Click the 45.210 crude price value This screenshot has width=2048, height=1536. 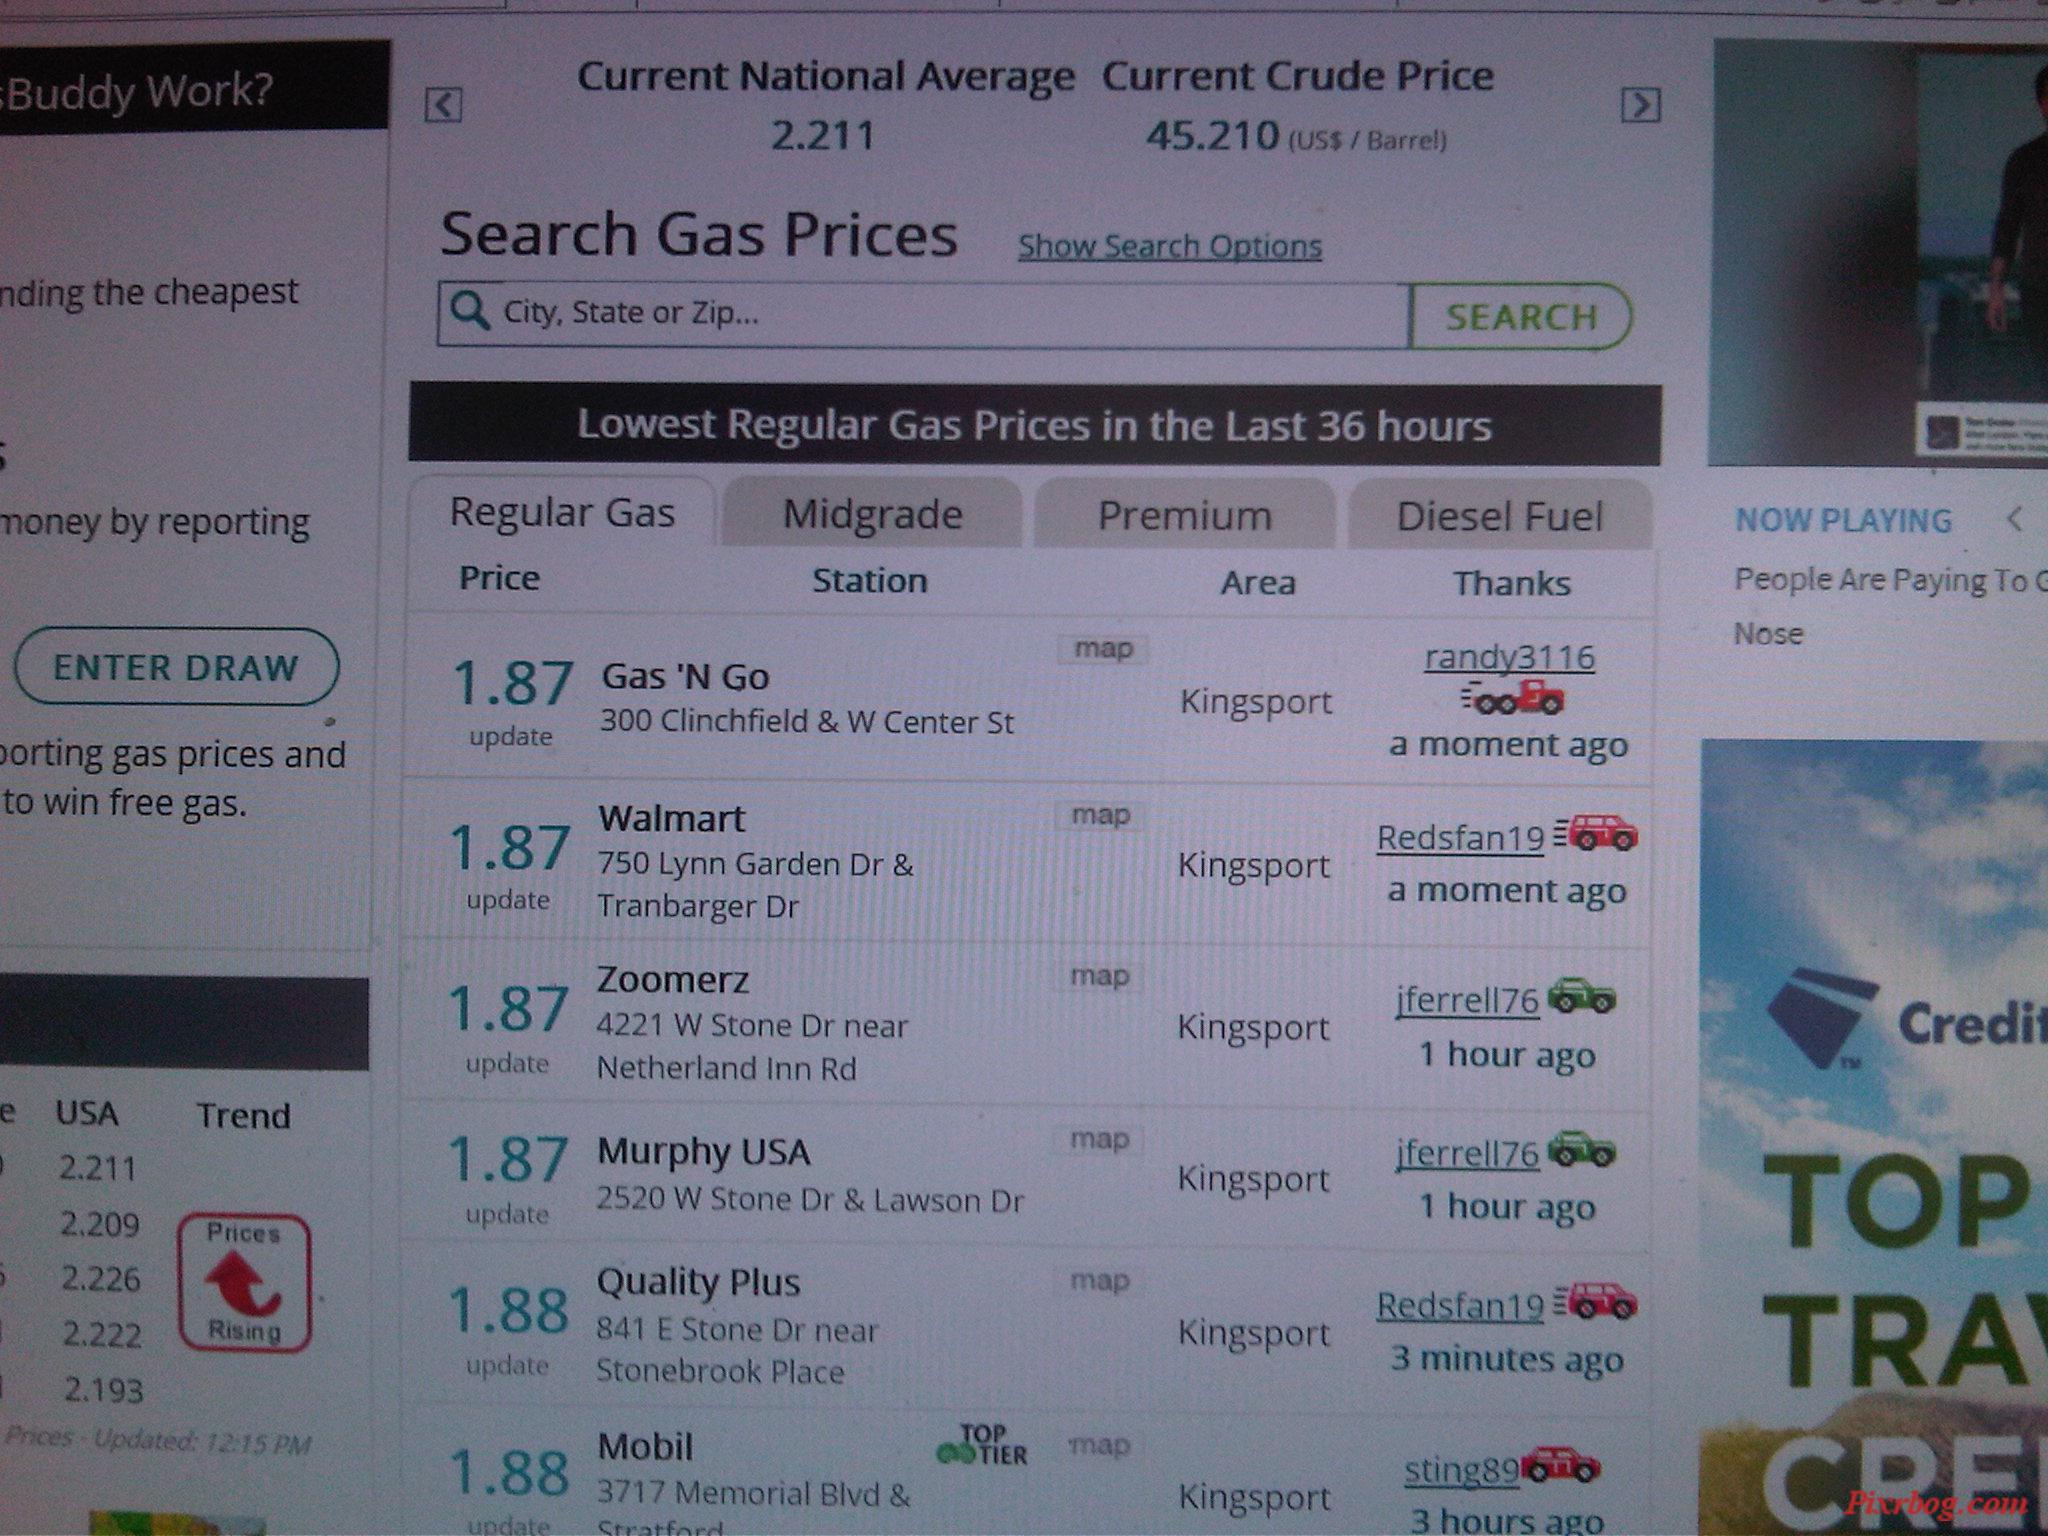[x=1213, y=136]
